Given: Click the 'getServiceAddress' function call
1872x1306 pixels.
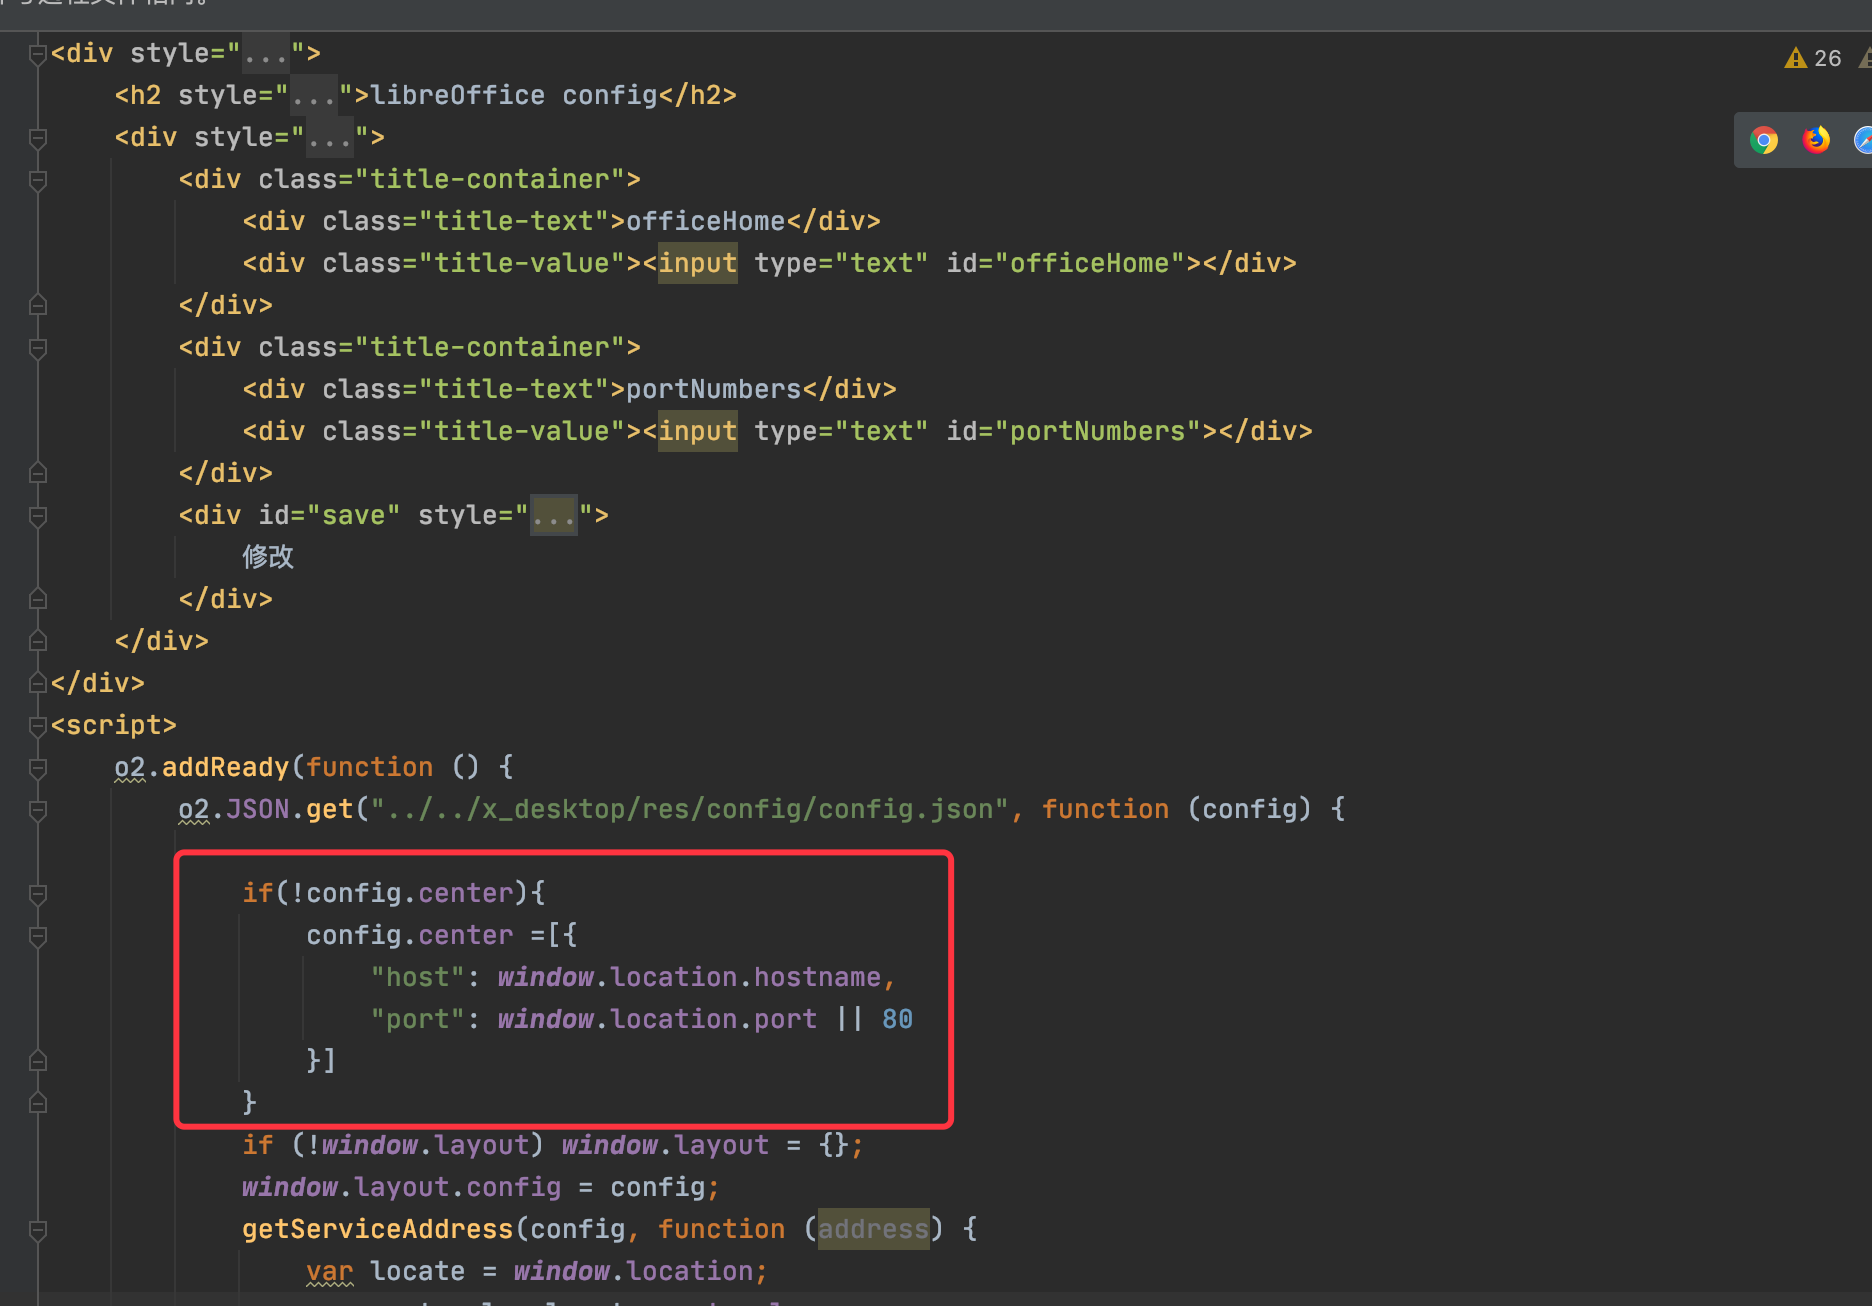Looking at the screenshot, I should point(378,1230).
